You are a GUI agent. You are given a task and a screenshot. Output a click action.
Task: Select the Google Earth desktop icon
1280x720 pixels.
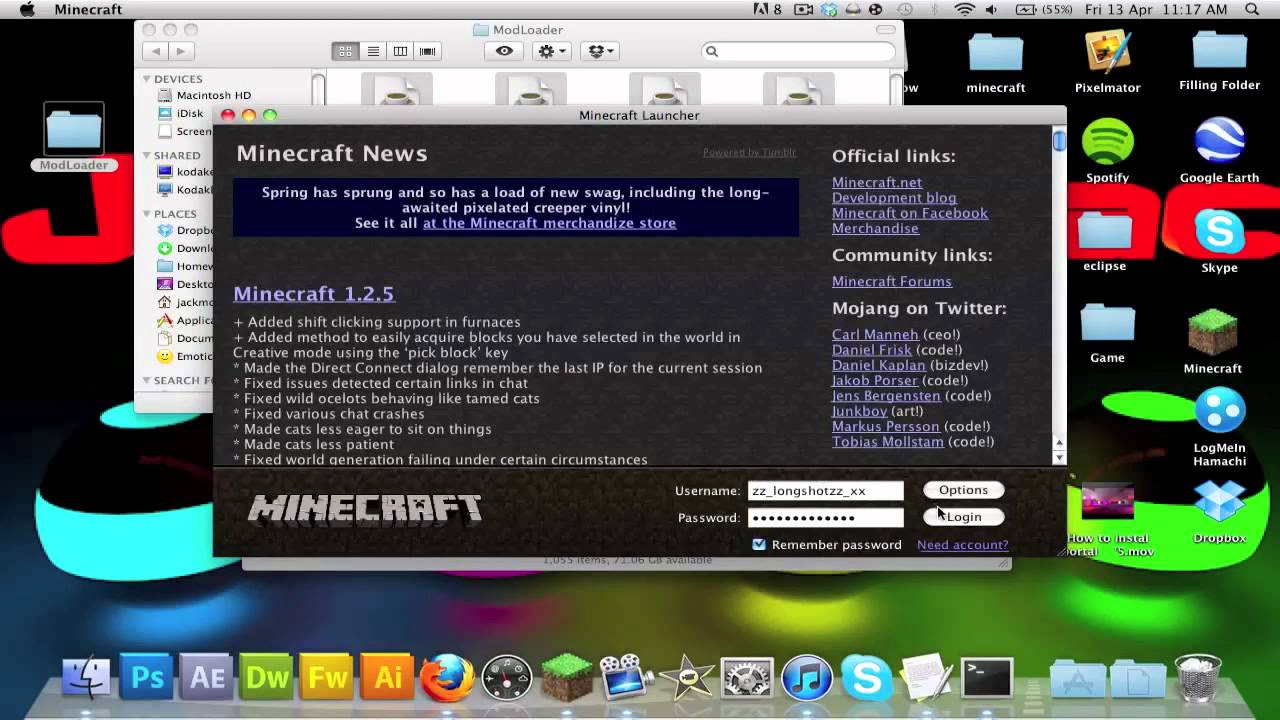point(1219,143)
